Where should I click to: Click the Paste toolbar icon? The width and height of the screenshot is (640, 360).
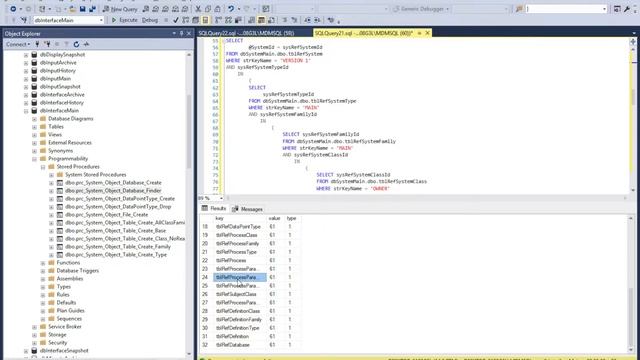click(x=218, y=9)
